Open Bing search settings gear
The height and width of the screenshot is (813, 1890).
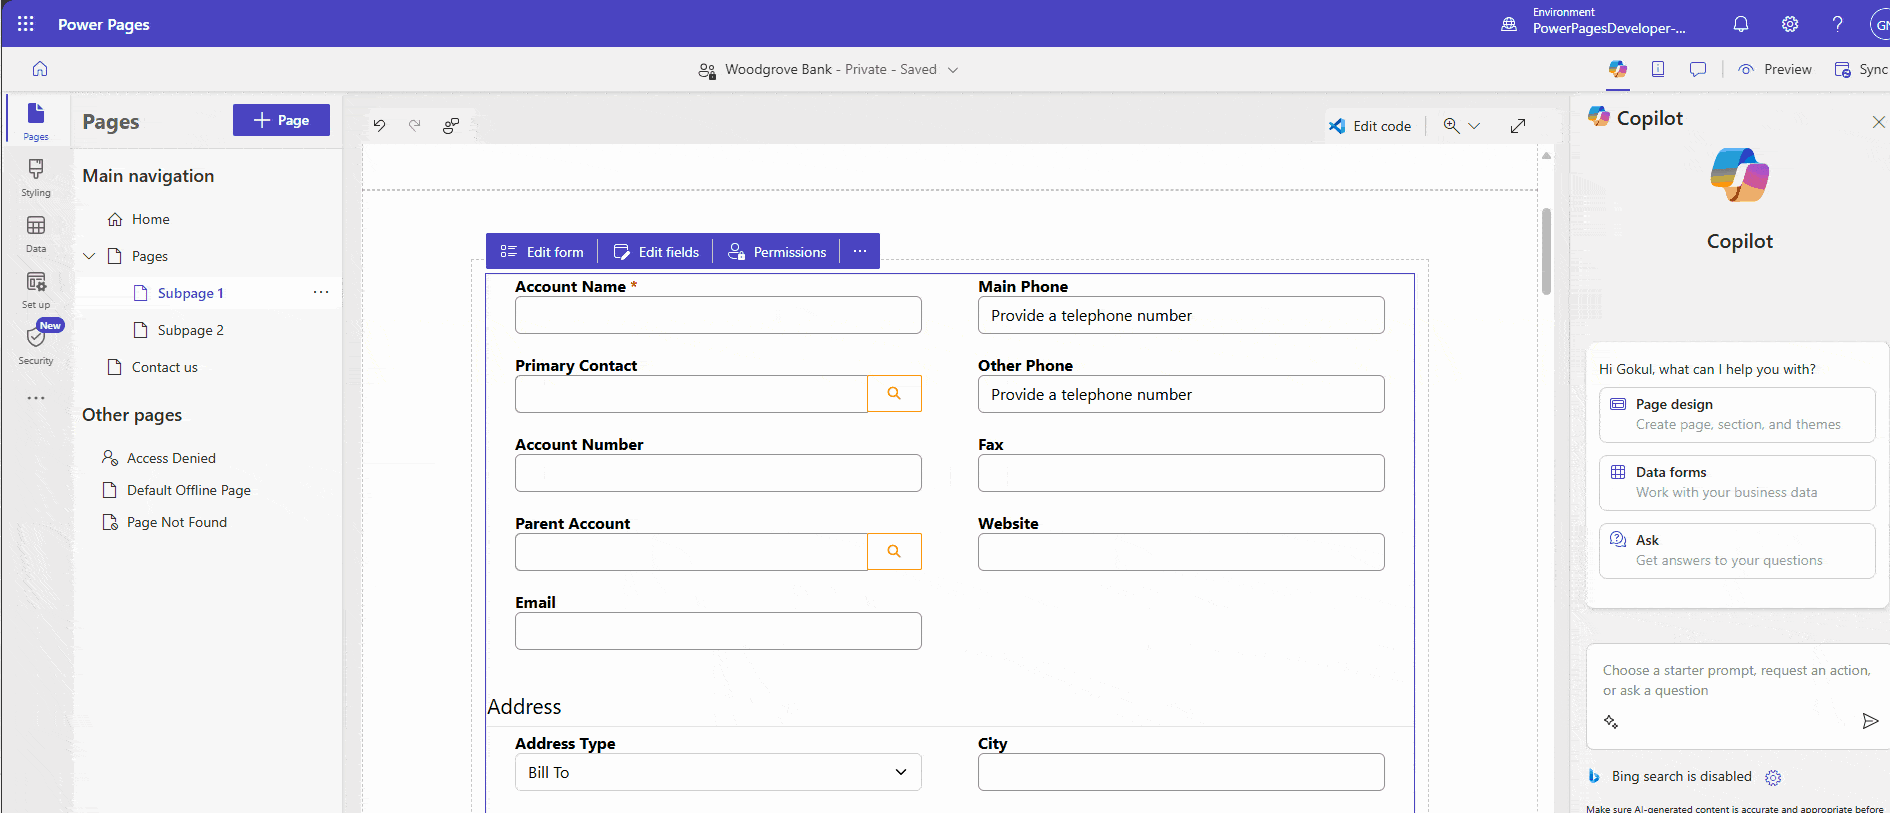[1773, 778]
